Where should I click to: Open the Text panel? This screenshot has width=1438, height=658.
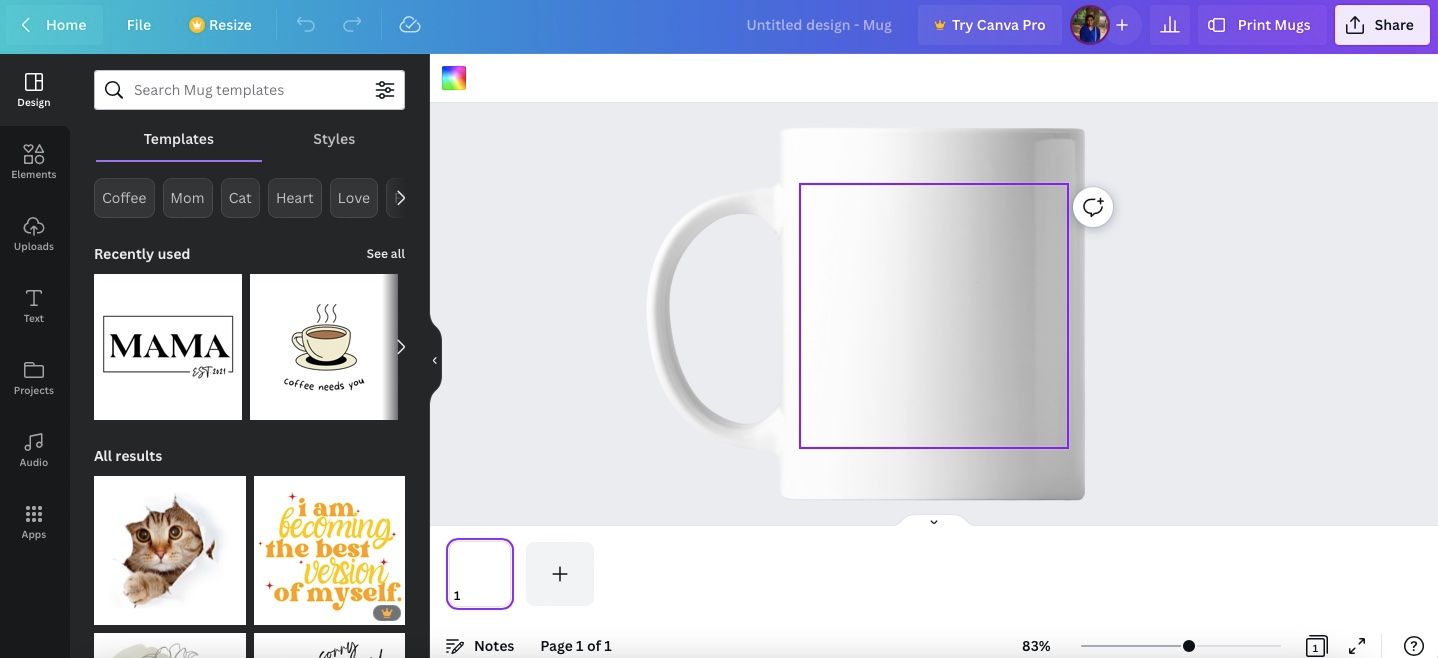(34, 305)
